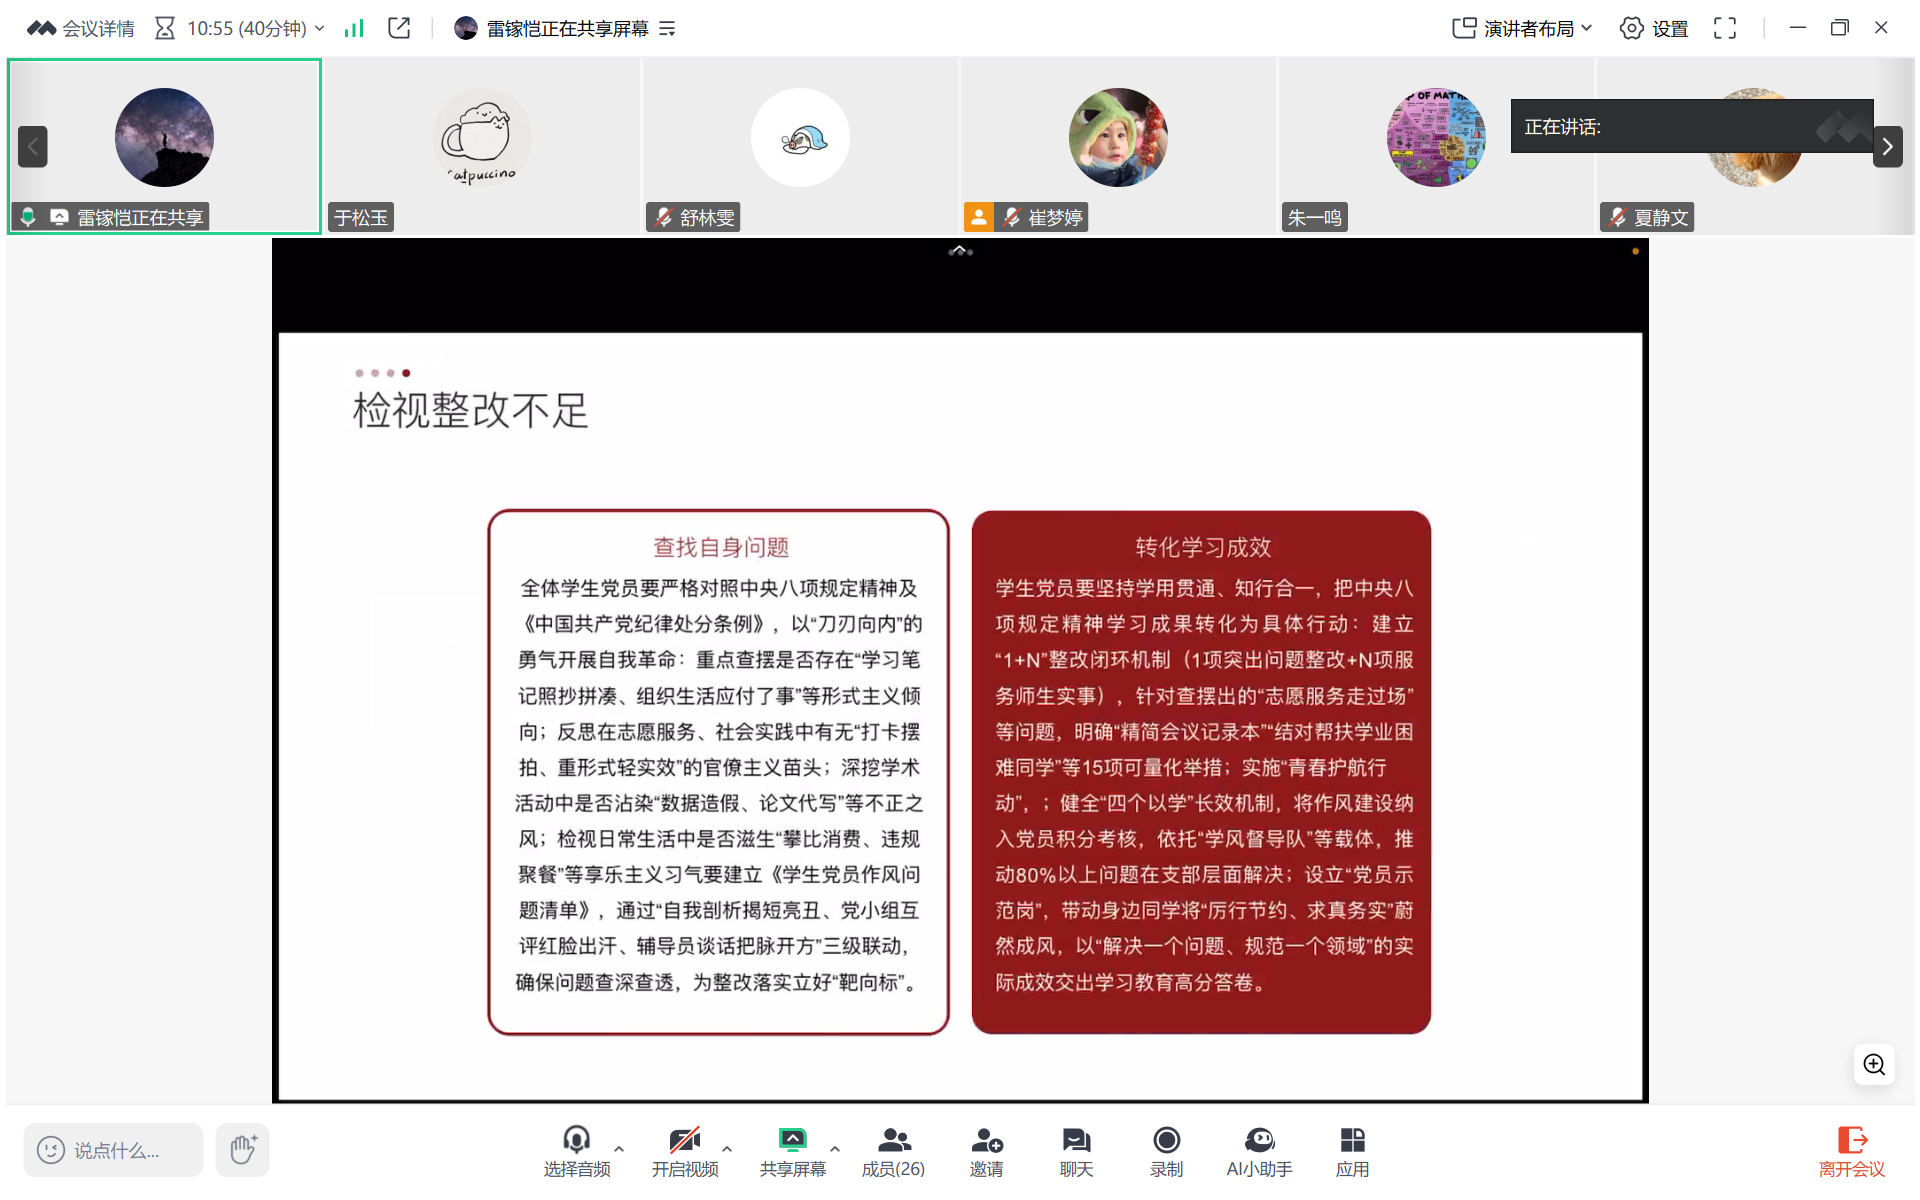Open the 邀请 invite dialog
Screen dimensions: 1920x1200
[x=986, y=1150]
